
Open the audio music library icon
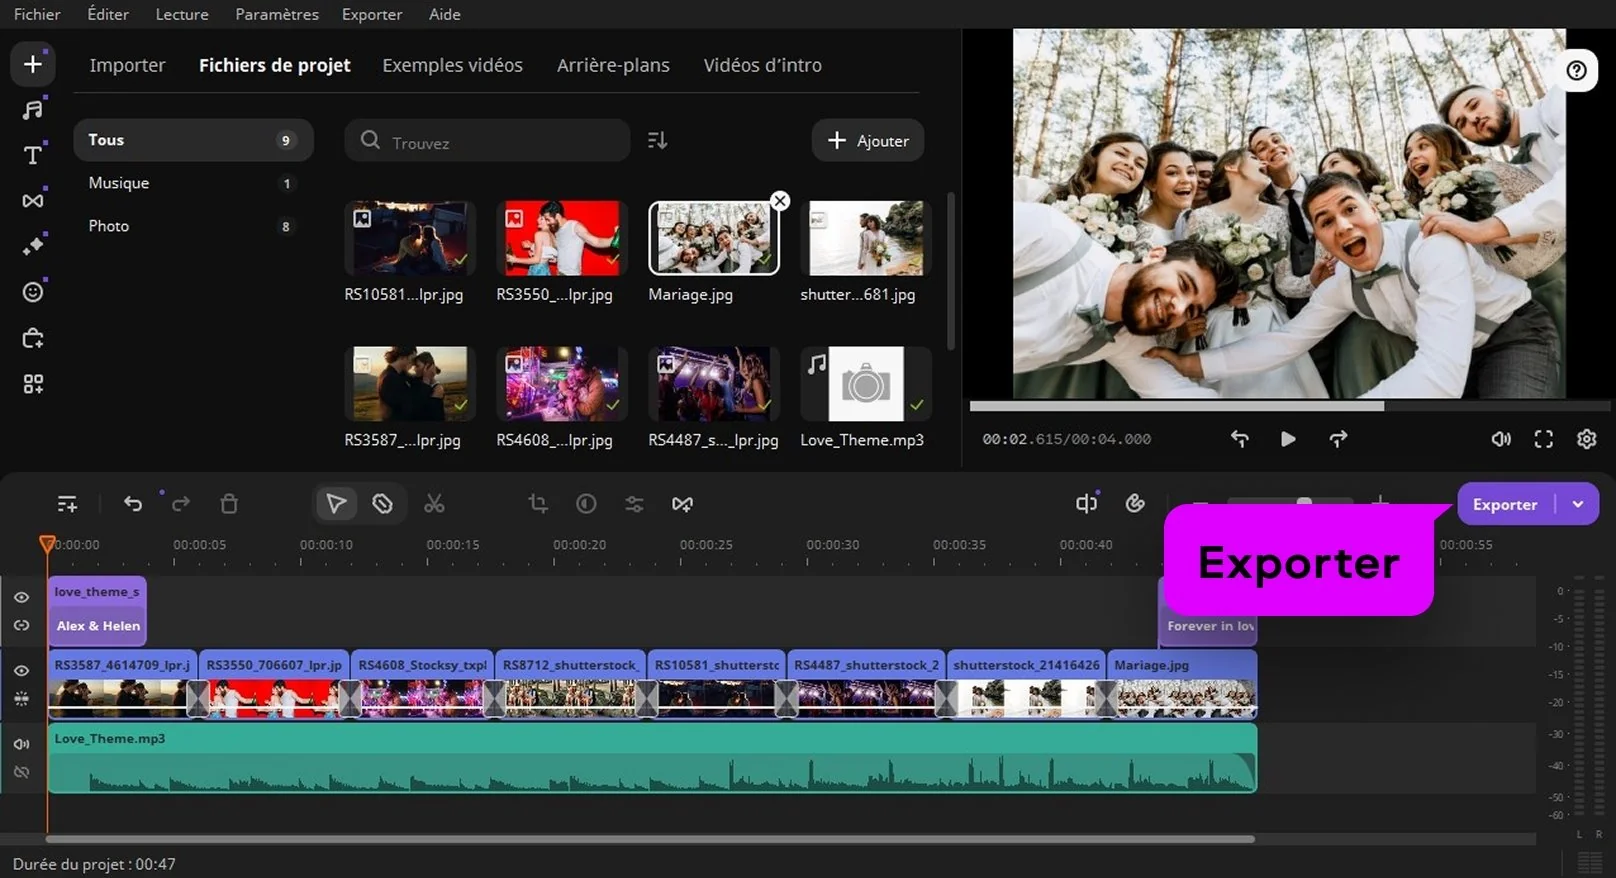[x=33, y=110]
